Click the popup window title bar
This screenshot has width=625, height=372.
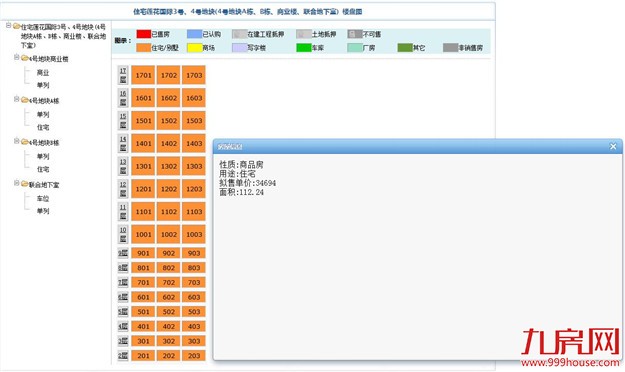[417, 147]
